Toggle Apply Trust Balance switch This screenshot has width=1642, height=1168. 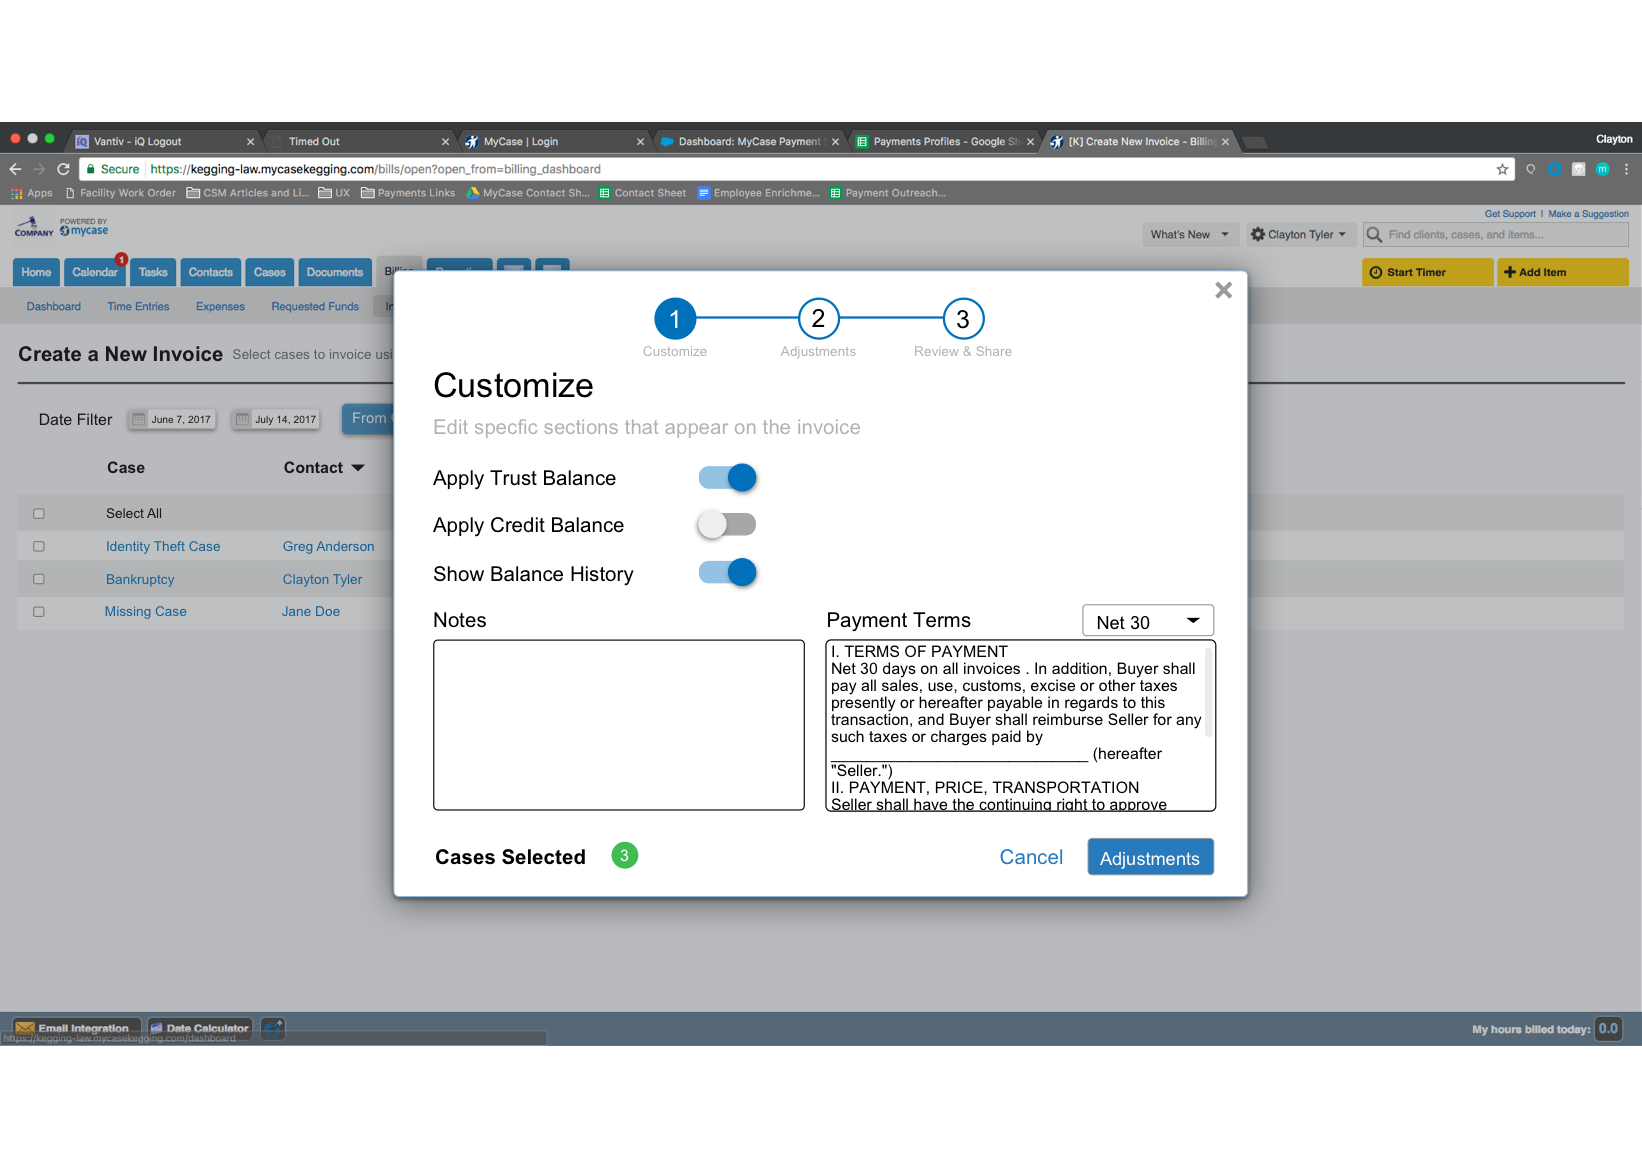728,478
